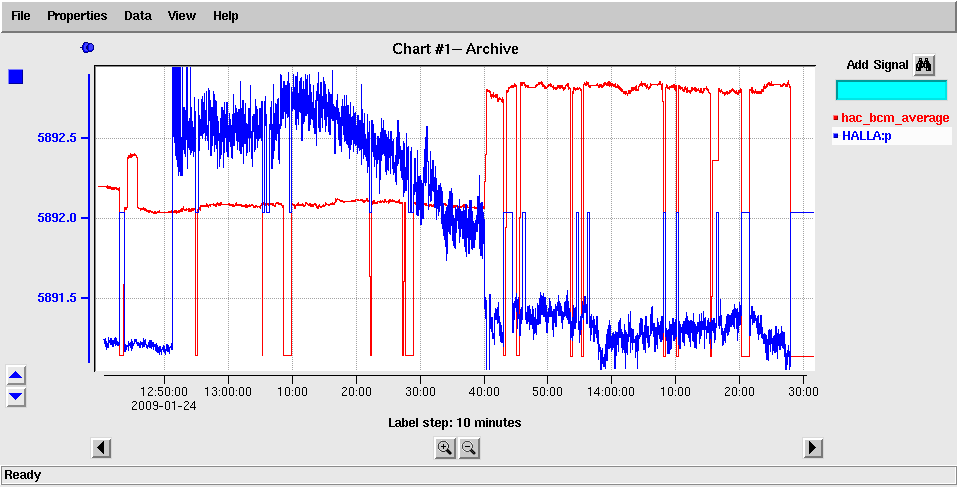Screen dimensions: 957x487
Task: Click the 5892.5 Y-axis label
Action: 59,138
